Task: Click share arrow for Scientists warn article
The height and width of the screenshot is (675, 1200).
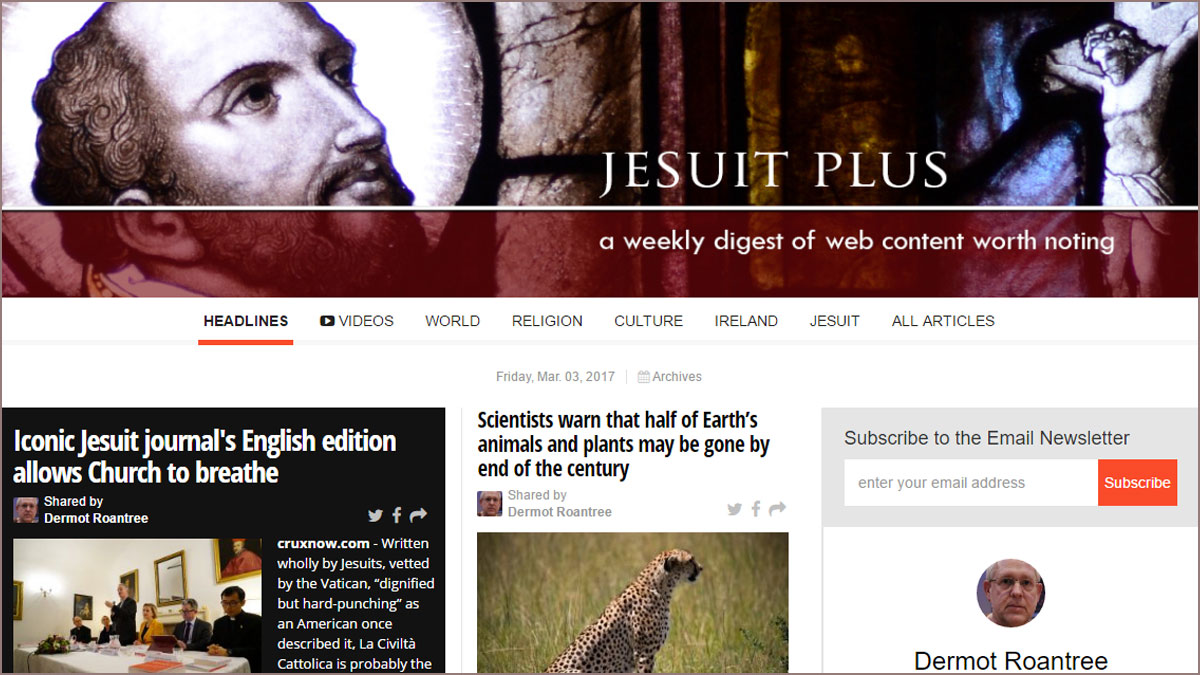Action: pos(777,509)
